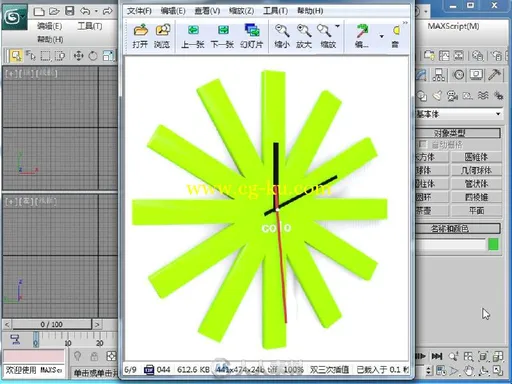The width and height of the screenshot is (512, 384).
Task: Click 放大 zoom in magnifier
Action: [x=304, y=36]
